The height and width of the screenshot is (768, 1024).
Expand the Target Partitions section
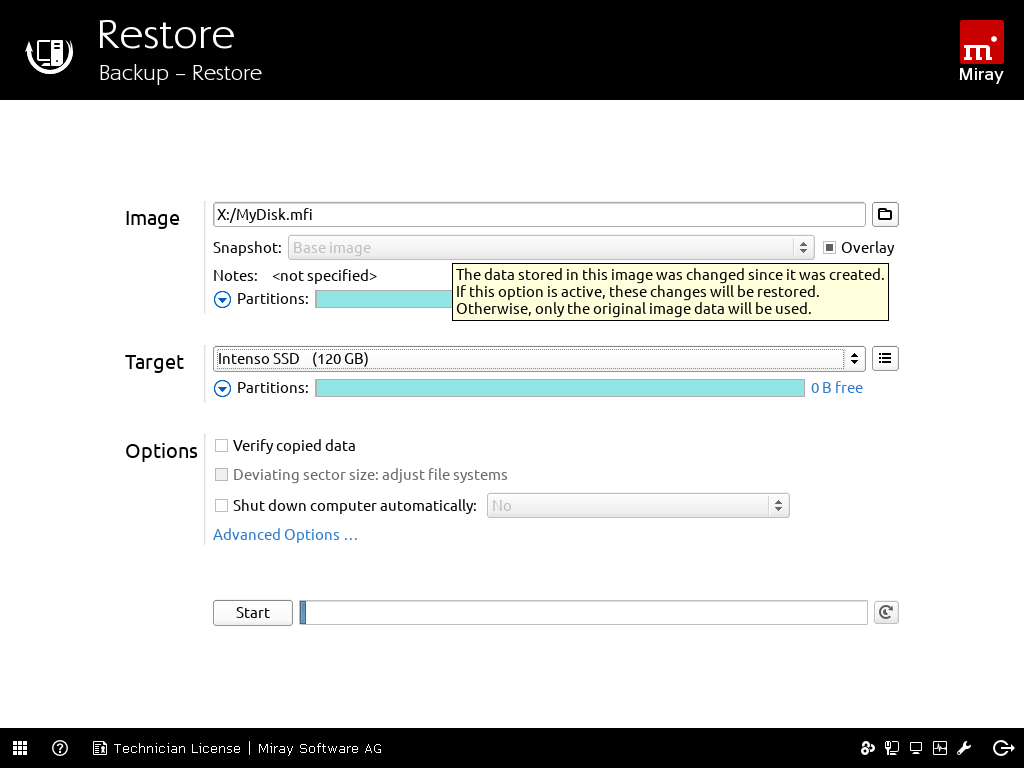(223, 388)
